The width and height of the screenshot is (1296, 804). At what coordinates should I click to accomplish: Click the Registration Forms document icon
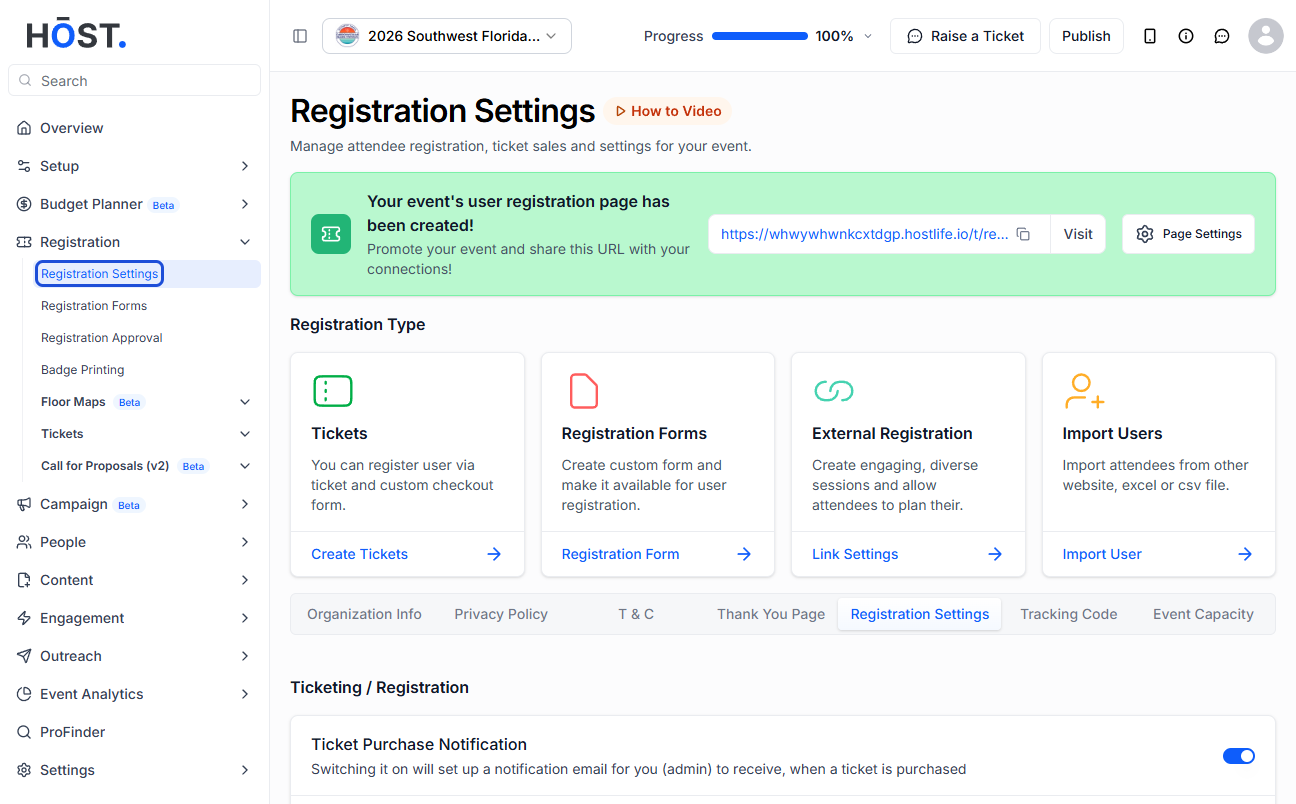point(584,391)
